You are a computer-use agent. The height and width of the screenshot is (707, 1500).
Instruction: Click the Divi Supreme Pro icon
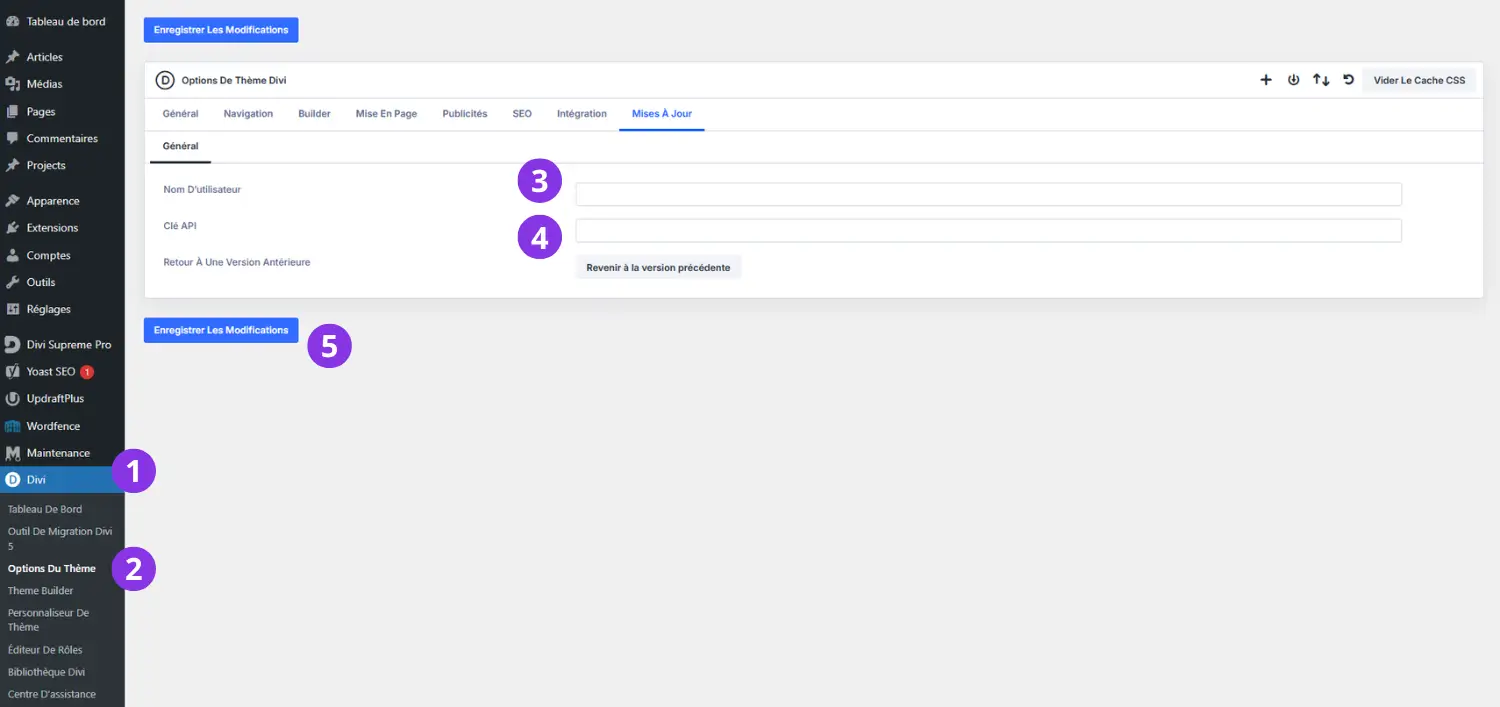click(x=13, y=345)
